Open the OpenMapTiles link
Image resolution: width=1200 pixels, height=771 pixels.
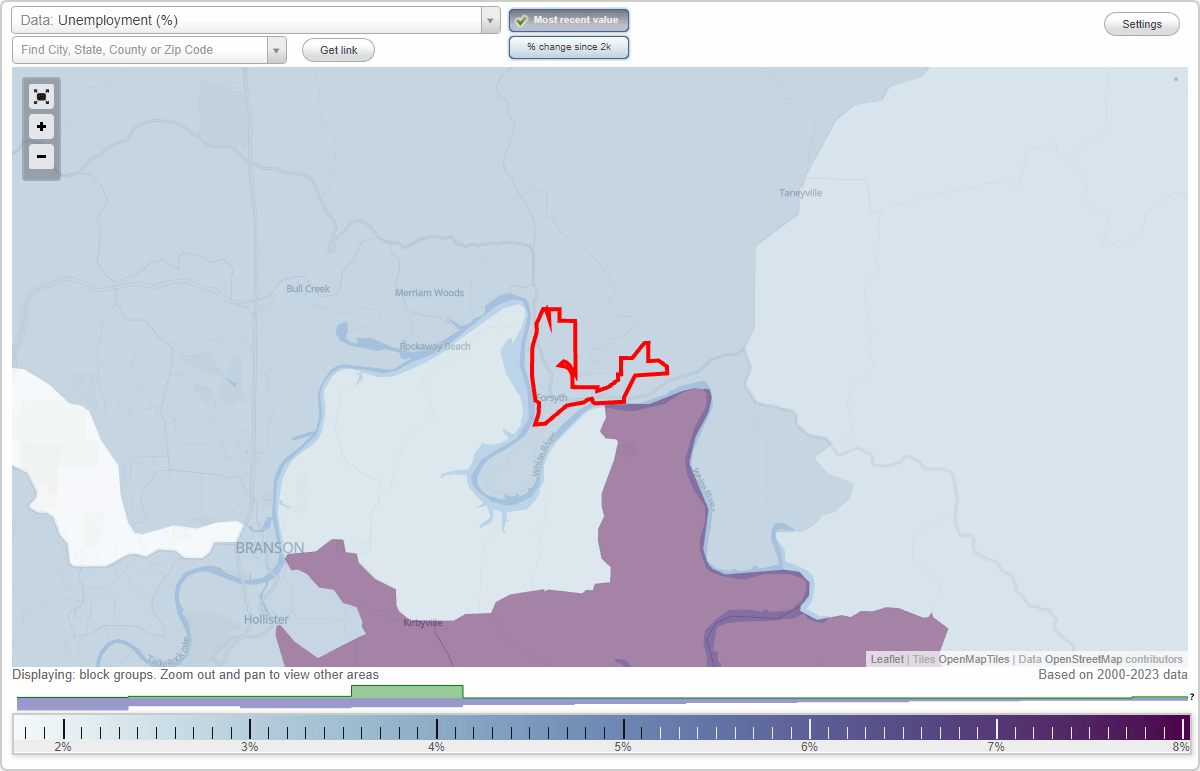[x=974, y=659]
